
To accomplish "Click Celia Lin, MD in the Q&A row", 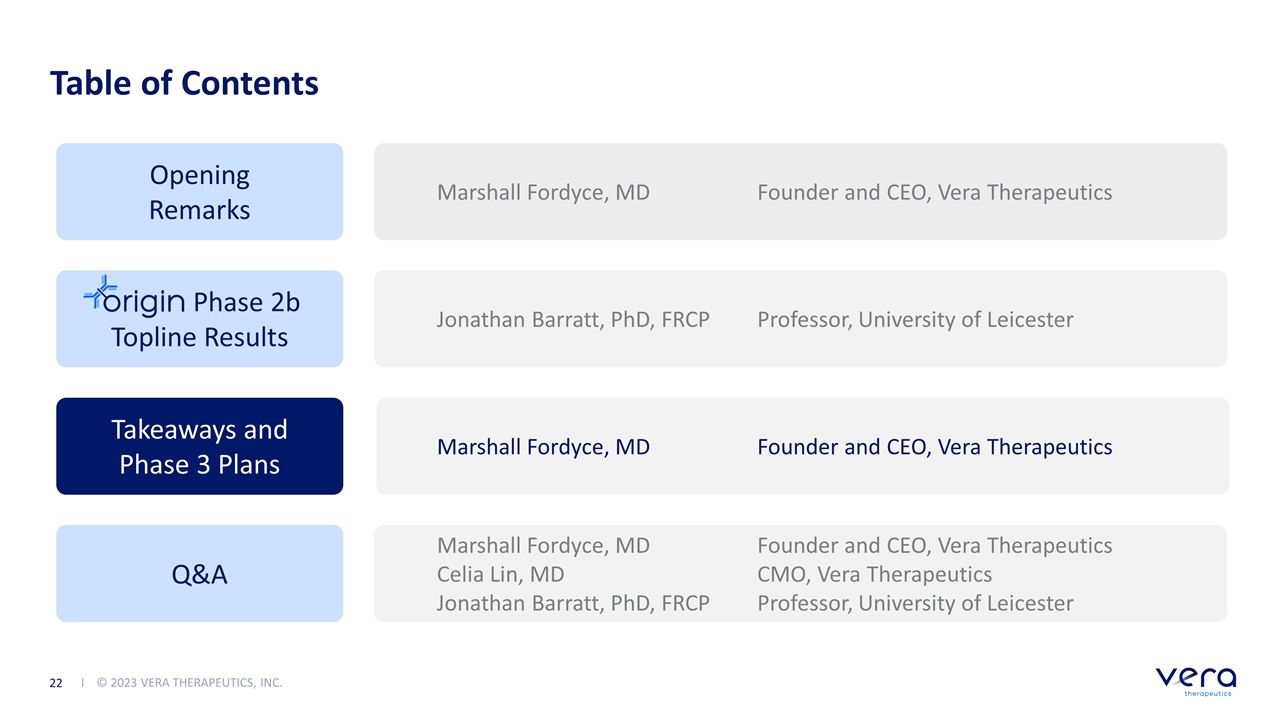I will (500, 574).
